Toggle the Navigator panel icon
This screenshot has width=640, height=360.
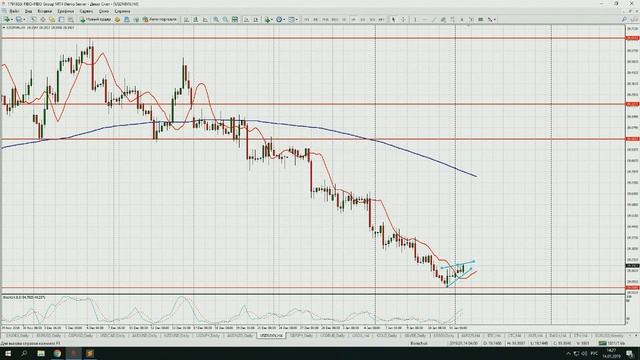(52, 20)
